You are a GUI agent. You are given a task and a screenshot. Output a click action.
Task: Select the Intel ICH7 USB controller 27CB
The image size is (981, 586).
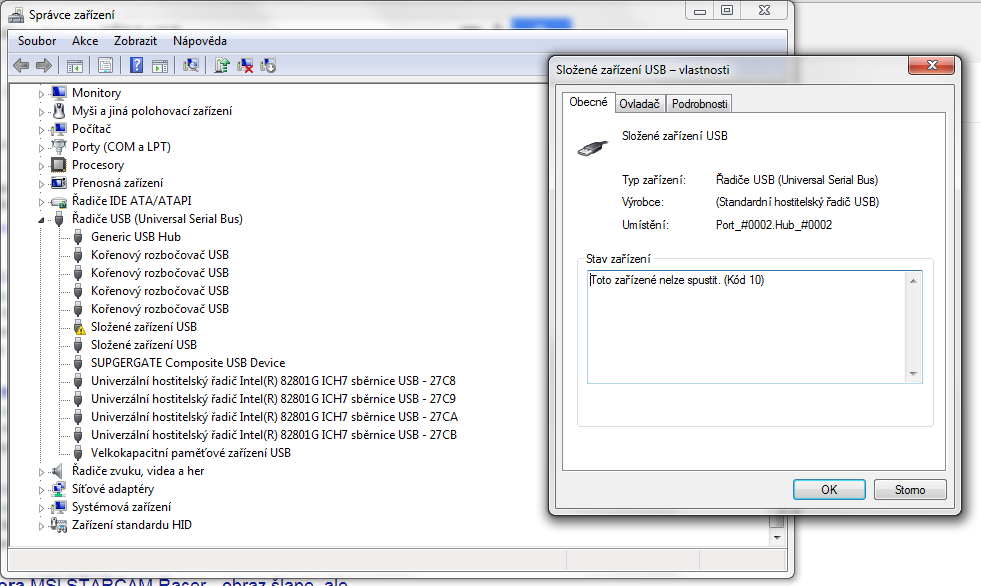coord(273,435)
